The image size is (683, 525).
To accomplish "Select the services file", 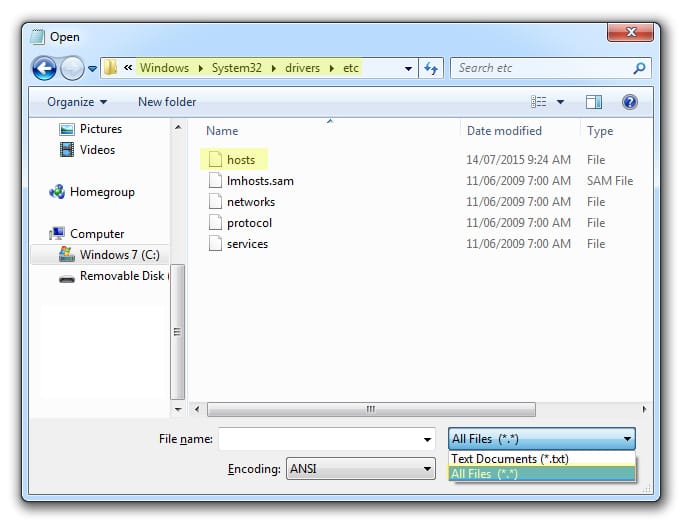I will [x=247, y=244].
